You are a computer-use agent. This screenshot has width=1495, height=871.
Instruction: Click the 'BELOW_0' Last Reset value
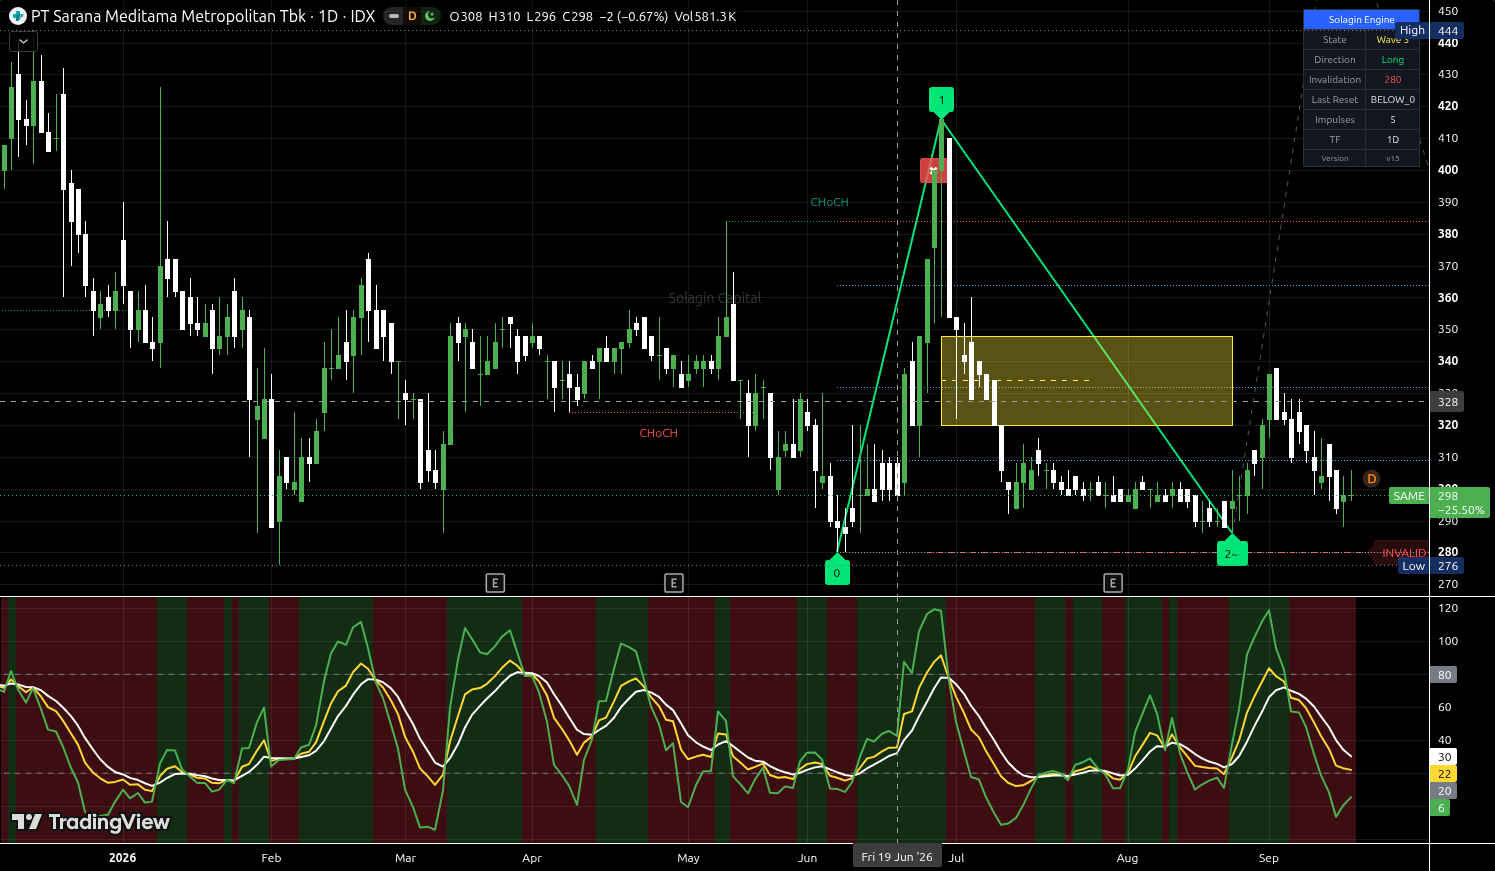1393,100
